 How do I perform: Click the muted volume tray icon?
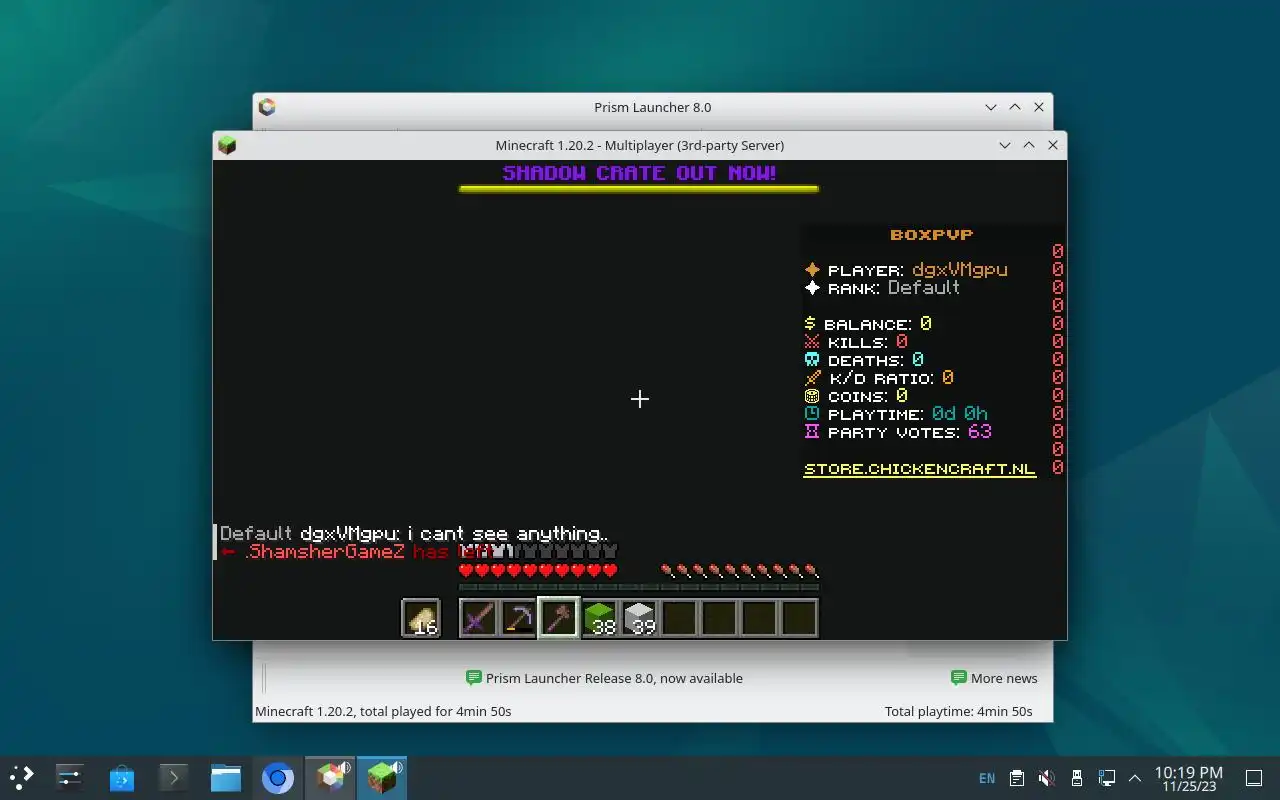[1046, 778]
